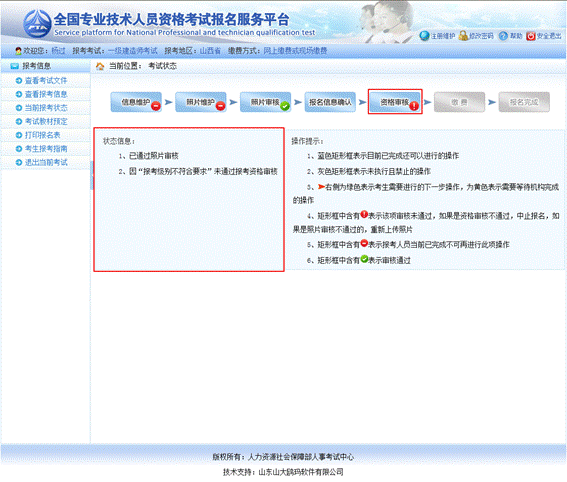Viewport: 567px width, 482px height.
Task: Click the 版权所有 footer text
Action: coord(283,457)
